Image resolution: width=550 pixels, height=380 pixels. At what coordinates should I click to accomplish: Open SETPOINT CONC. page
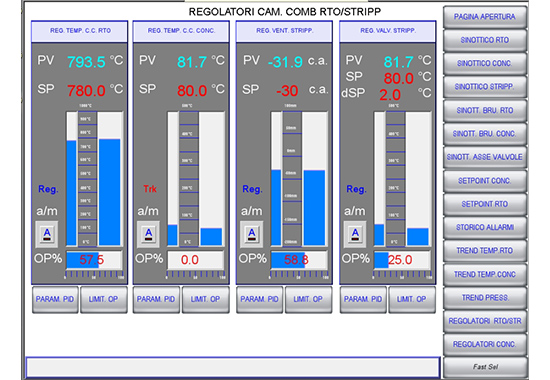pos(485,181)
